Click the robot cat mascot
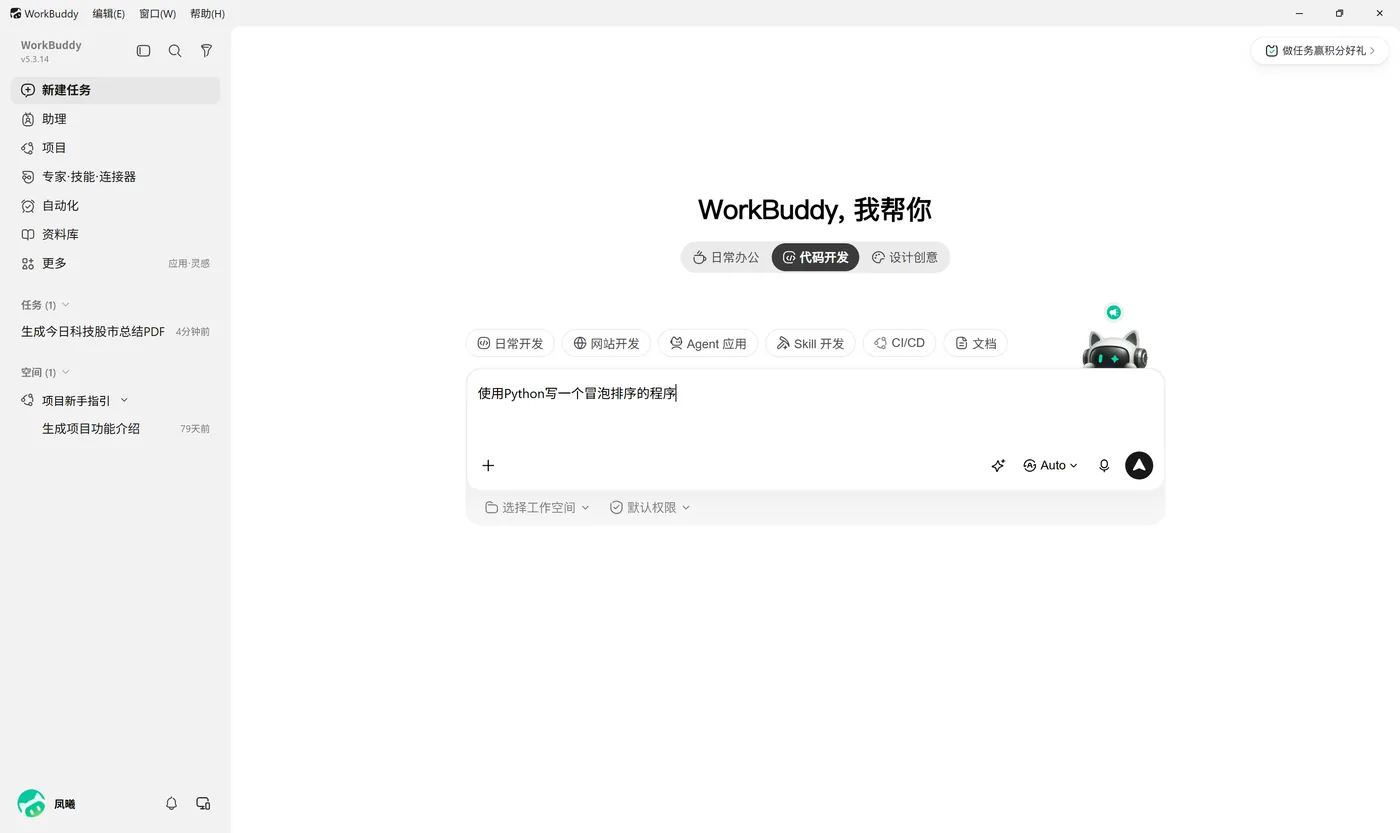This screenshot has width=1400, height=833. (x=1114, y=350)
